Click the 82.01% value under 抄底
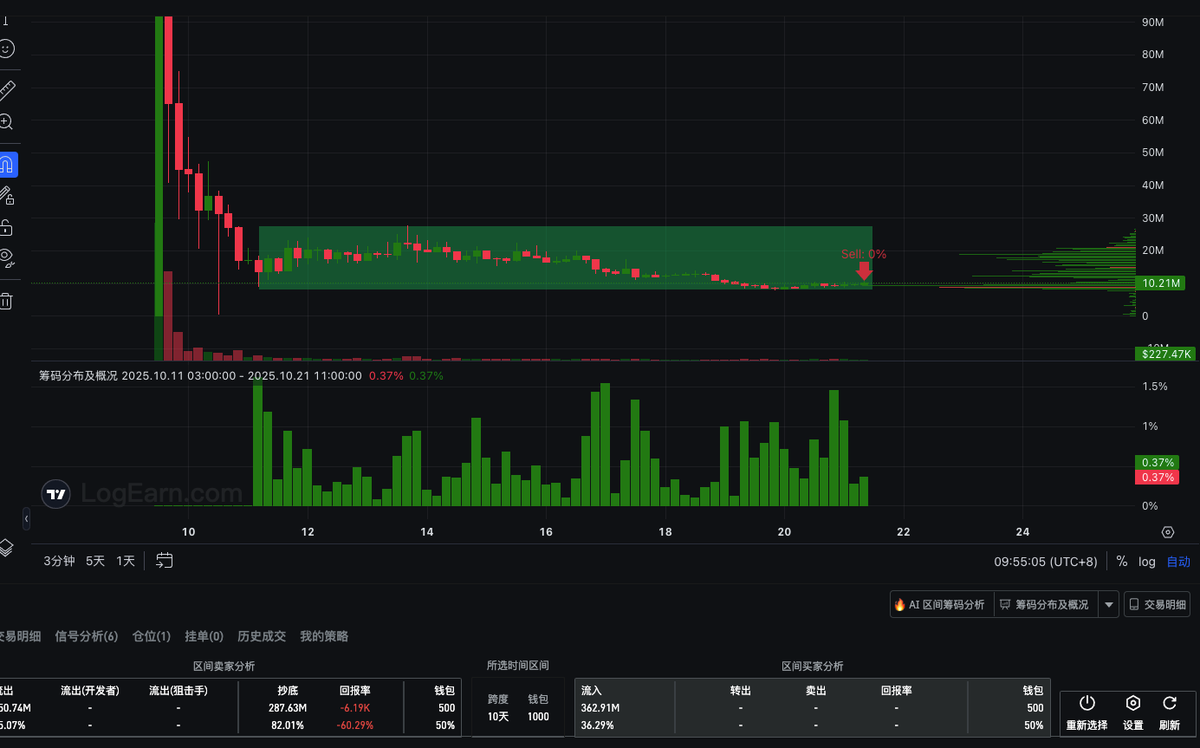 coord(286,725)
